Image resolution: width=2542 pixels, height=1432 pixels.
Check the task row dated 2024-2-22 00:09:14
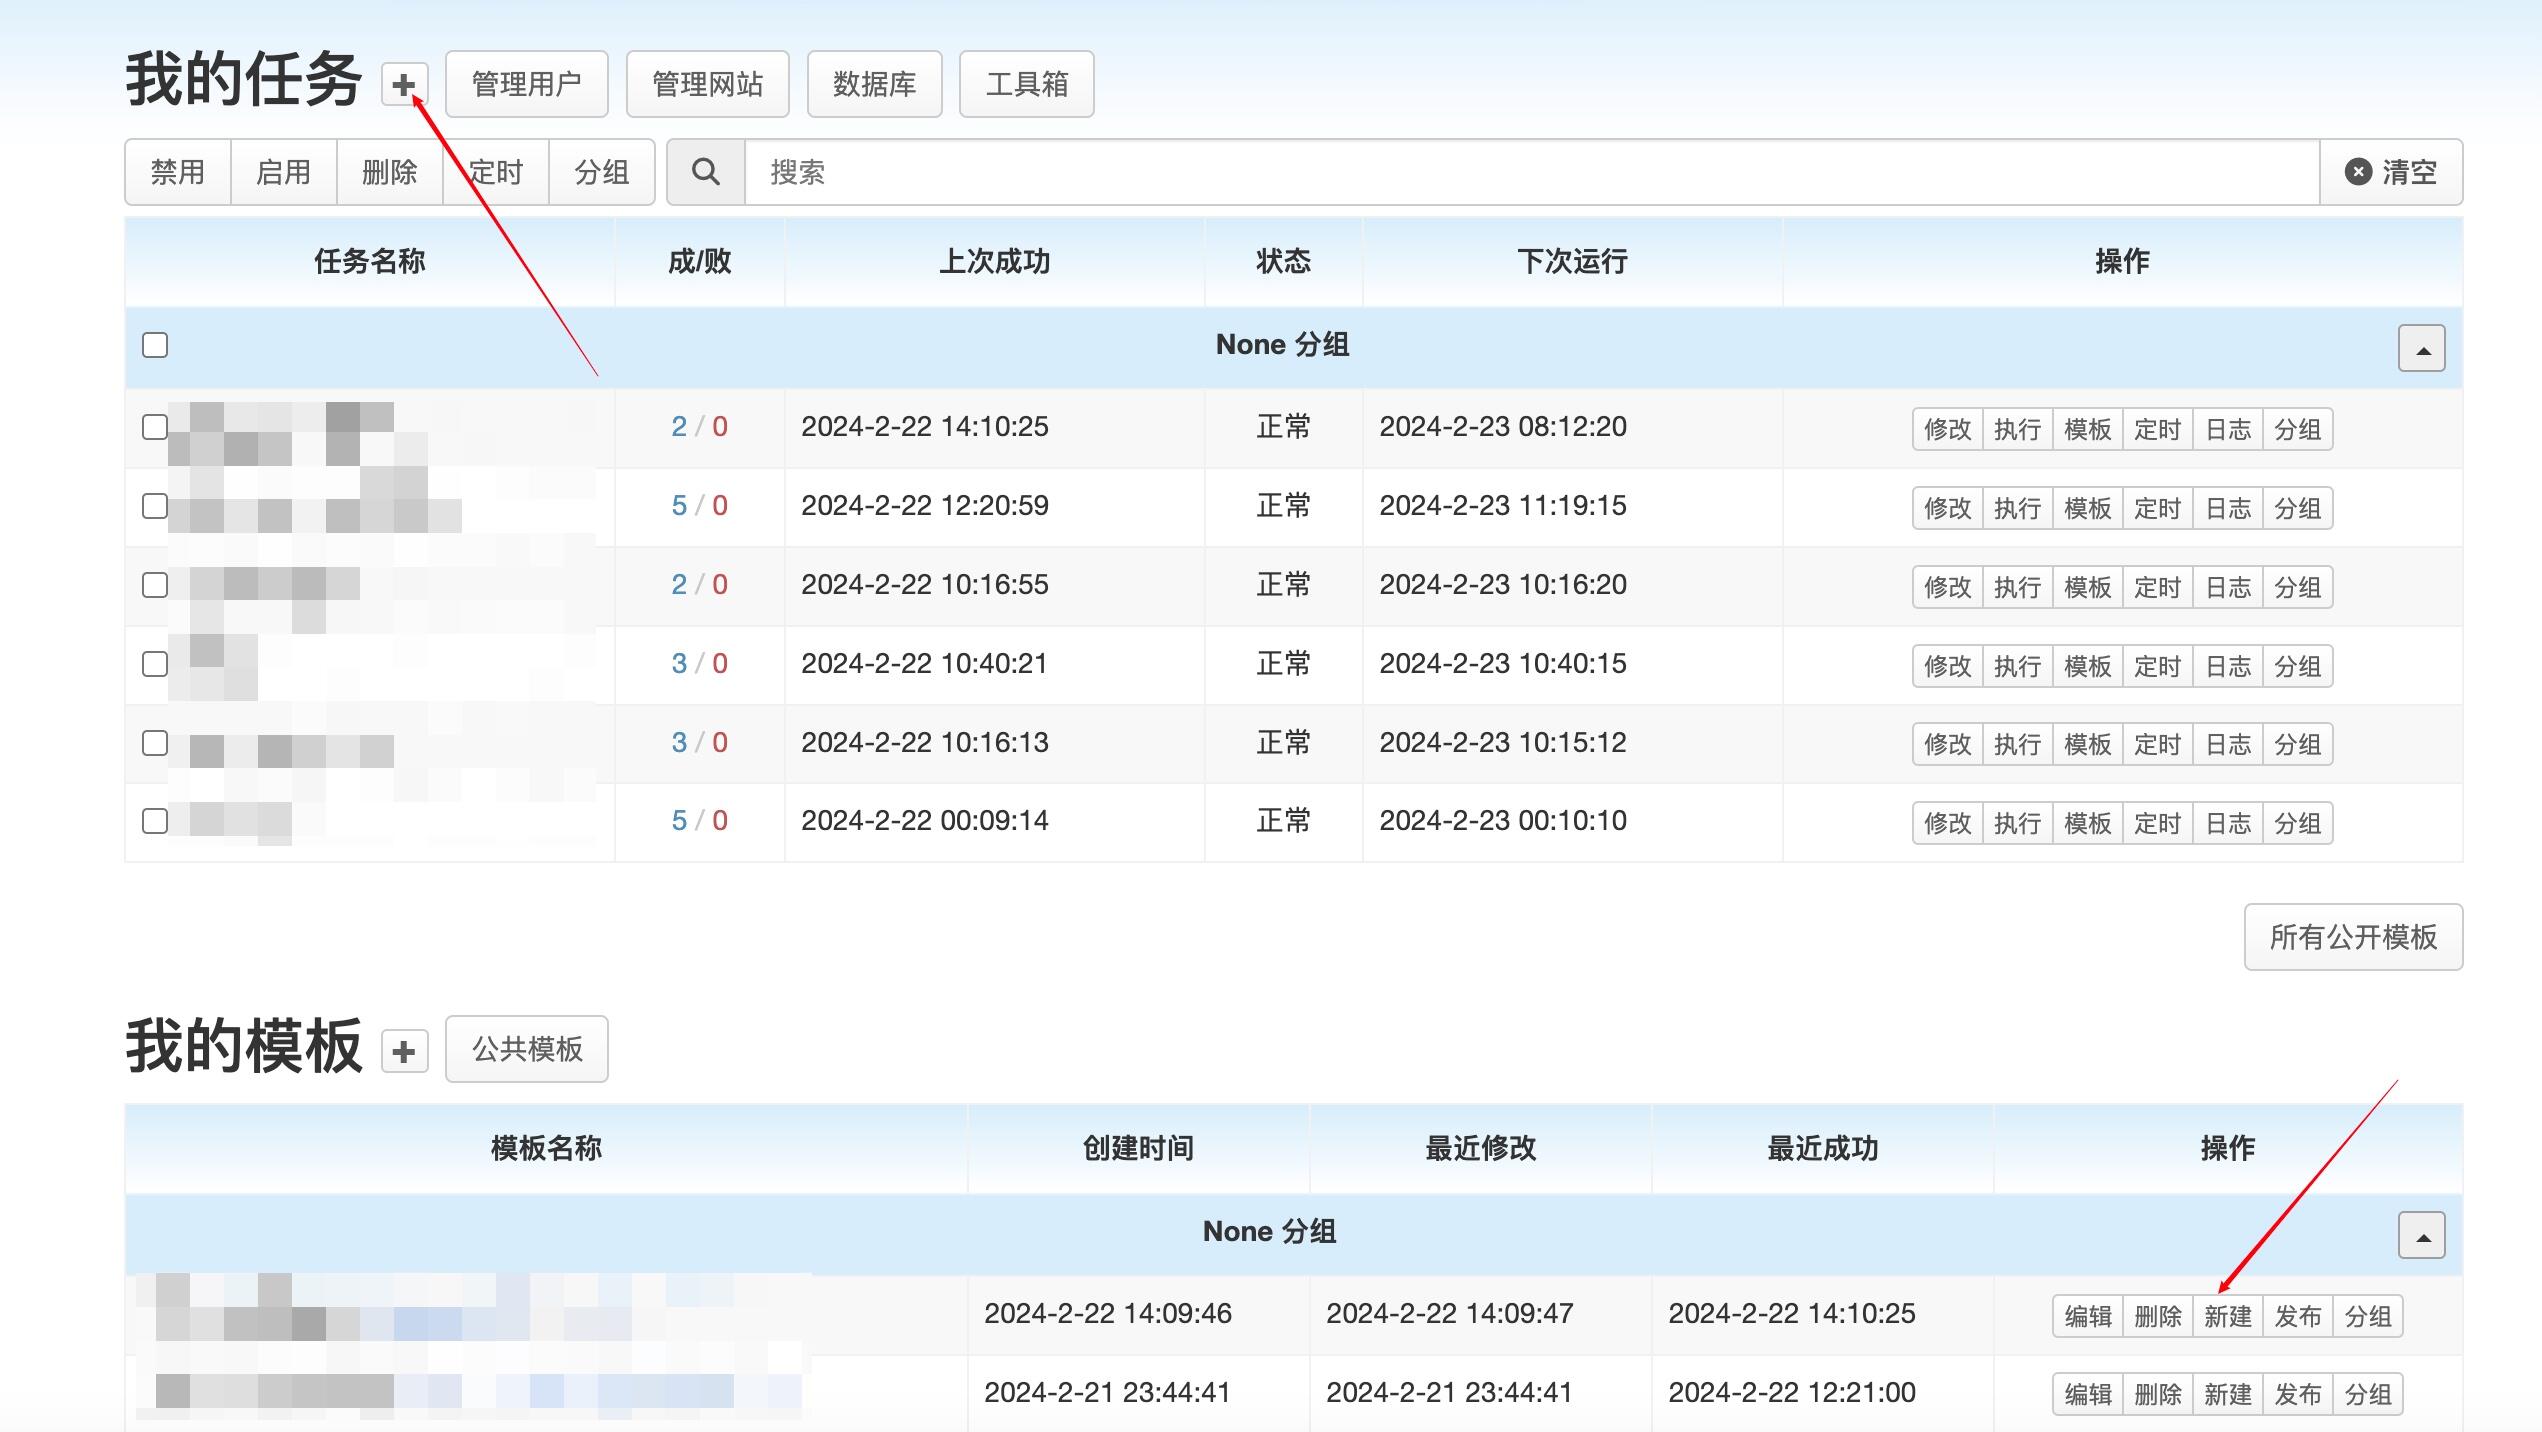(155, 821)
